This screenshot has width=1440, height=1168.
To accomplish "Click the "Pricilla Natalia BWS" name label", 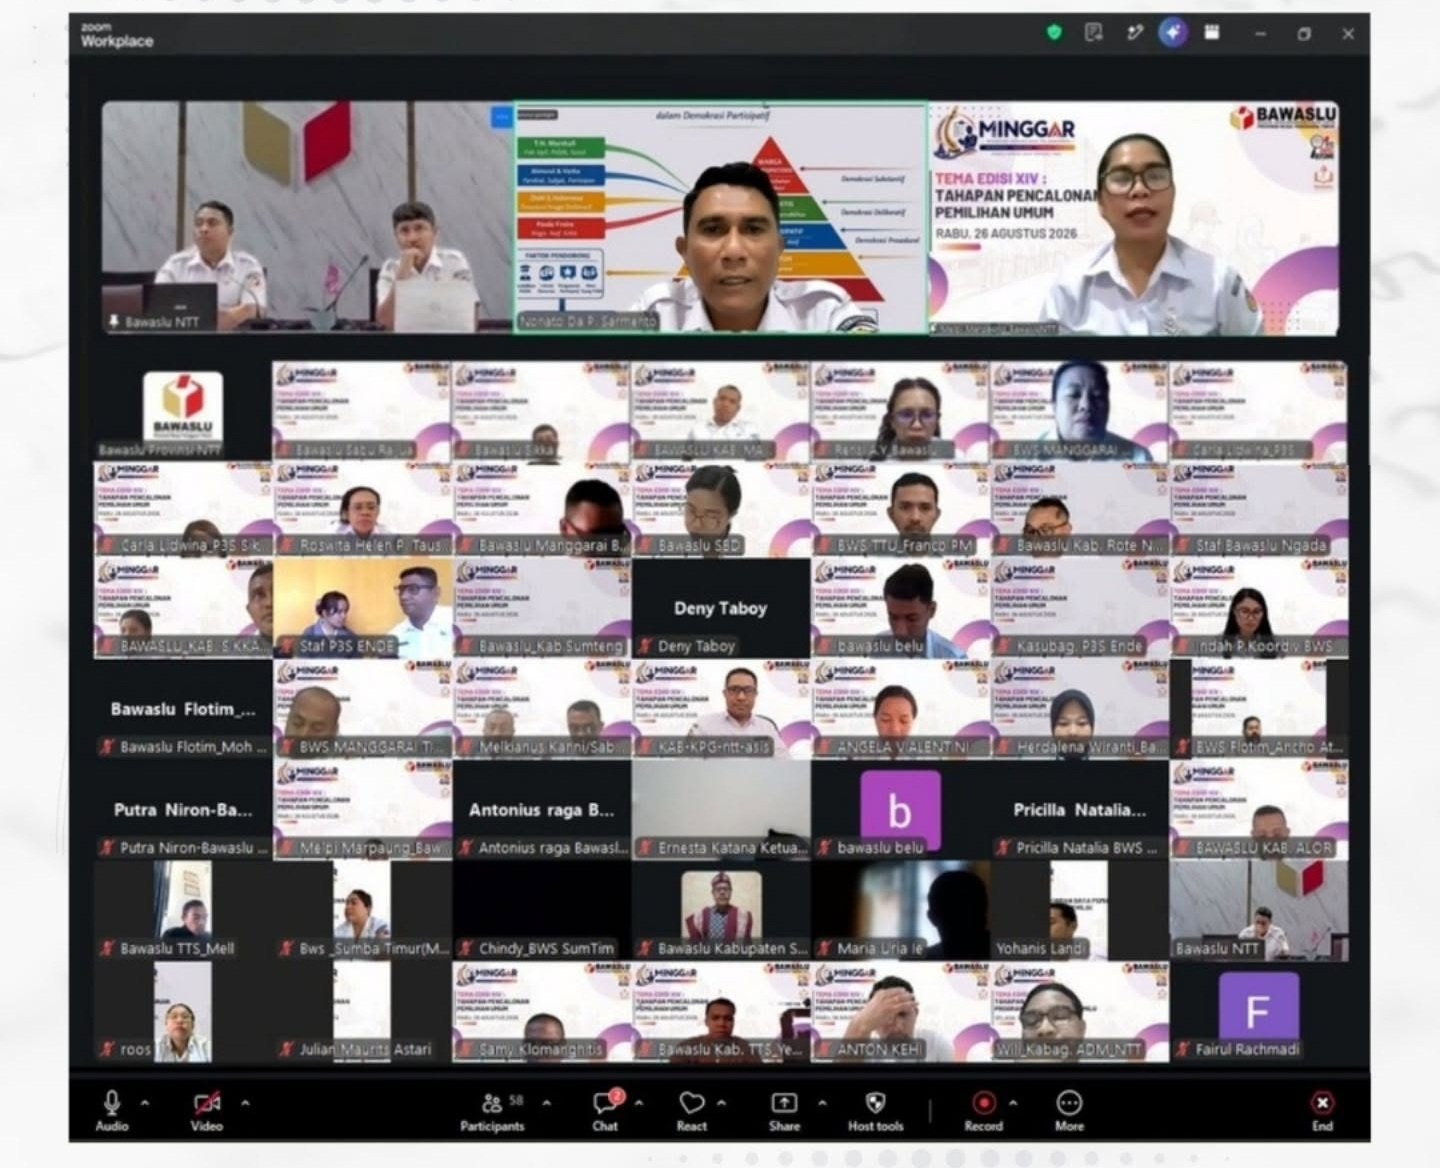I will pyautogui.click(x=1079, y=848).
